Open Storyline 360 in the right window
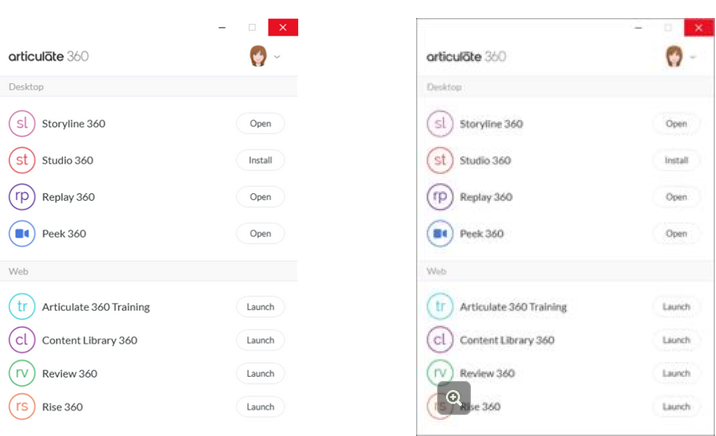Image resolution: width=716 pixels, height=436 pixels. (676, 123)
